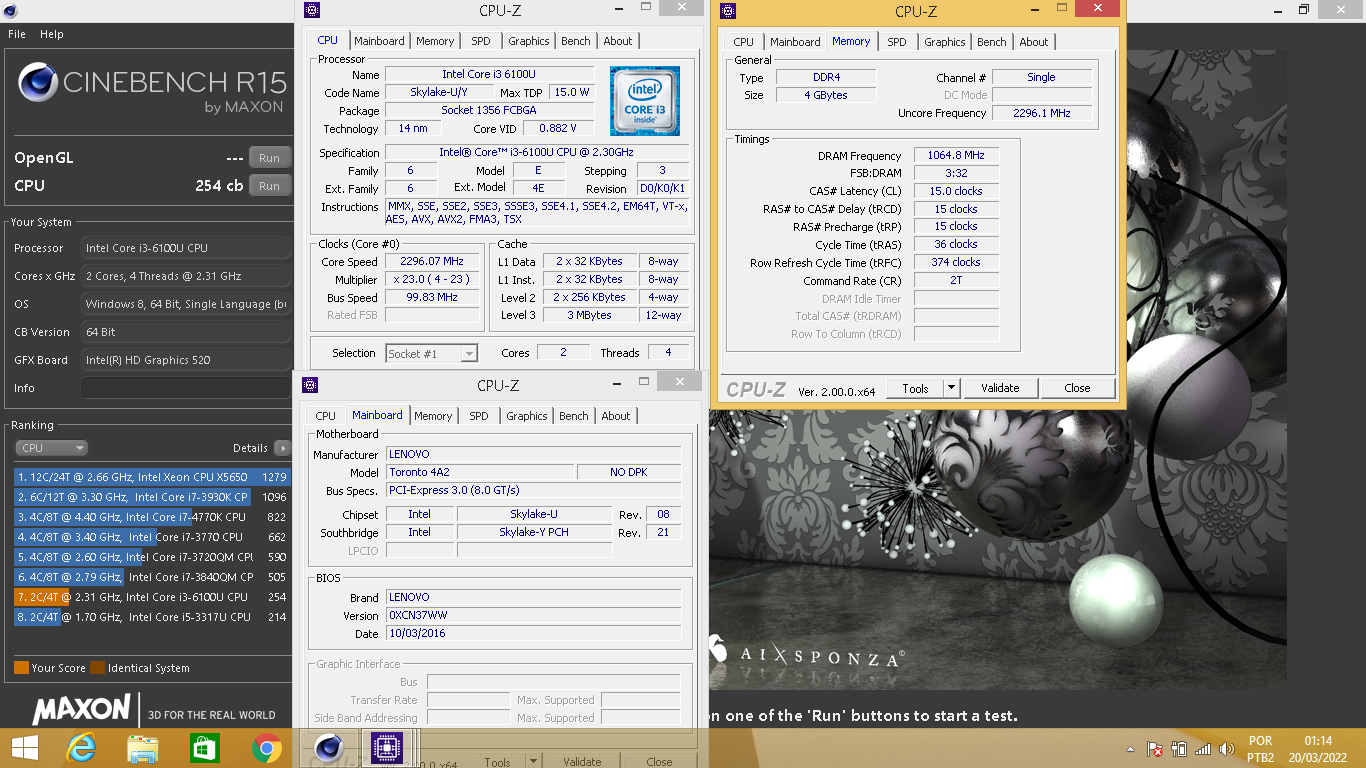Click the 1064.8 MHz DRAM Frequency value
The width and height of the screenshot is (1366, 768).
(x=956, y=156)
